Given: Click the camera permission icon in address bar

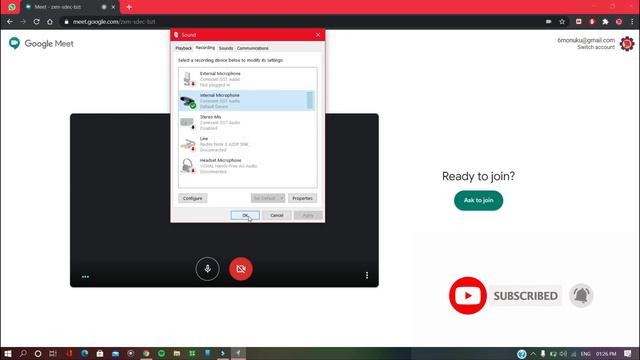Looking at the screenshot, I should tap(549, 22).
